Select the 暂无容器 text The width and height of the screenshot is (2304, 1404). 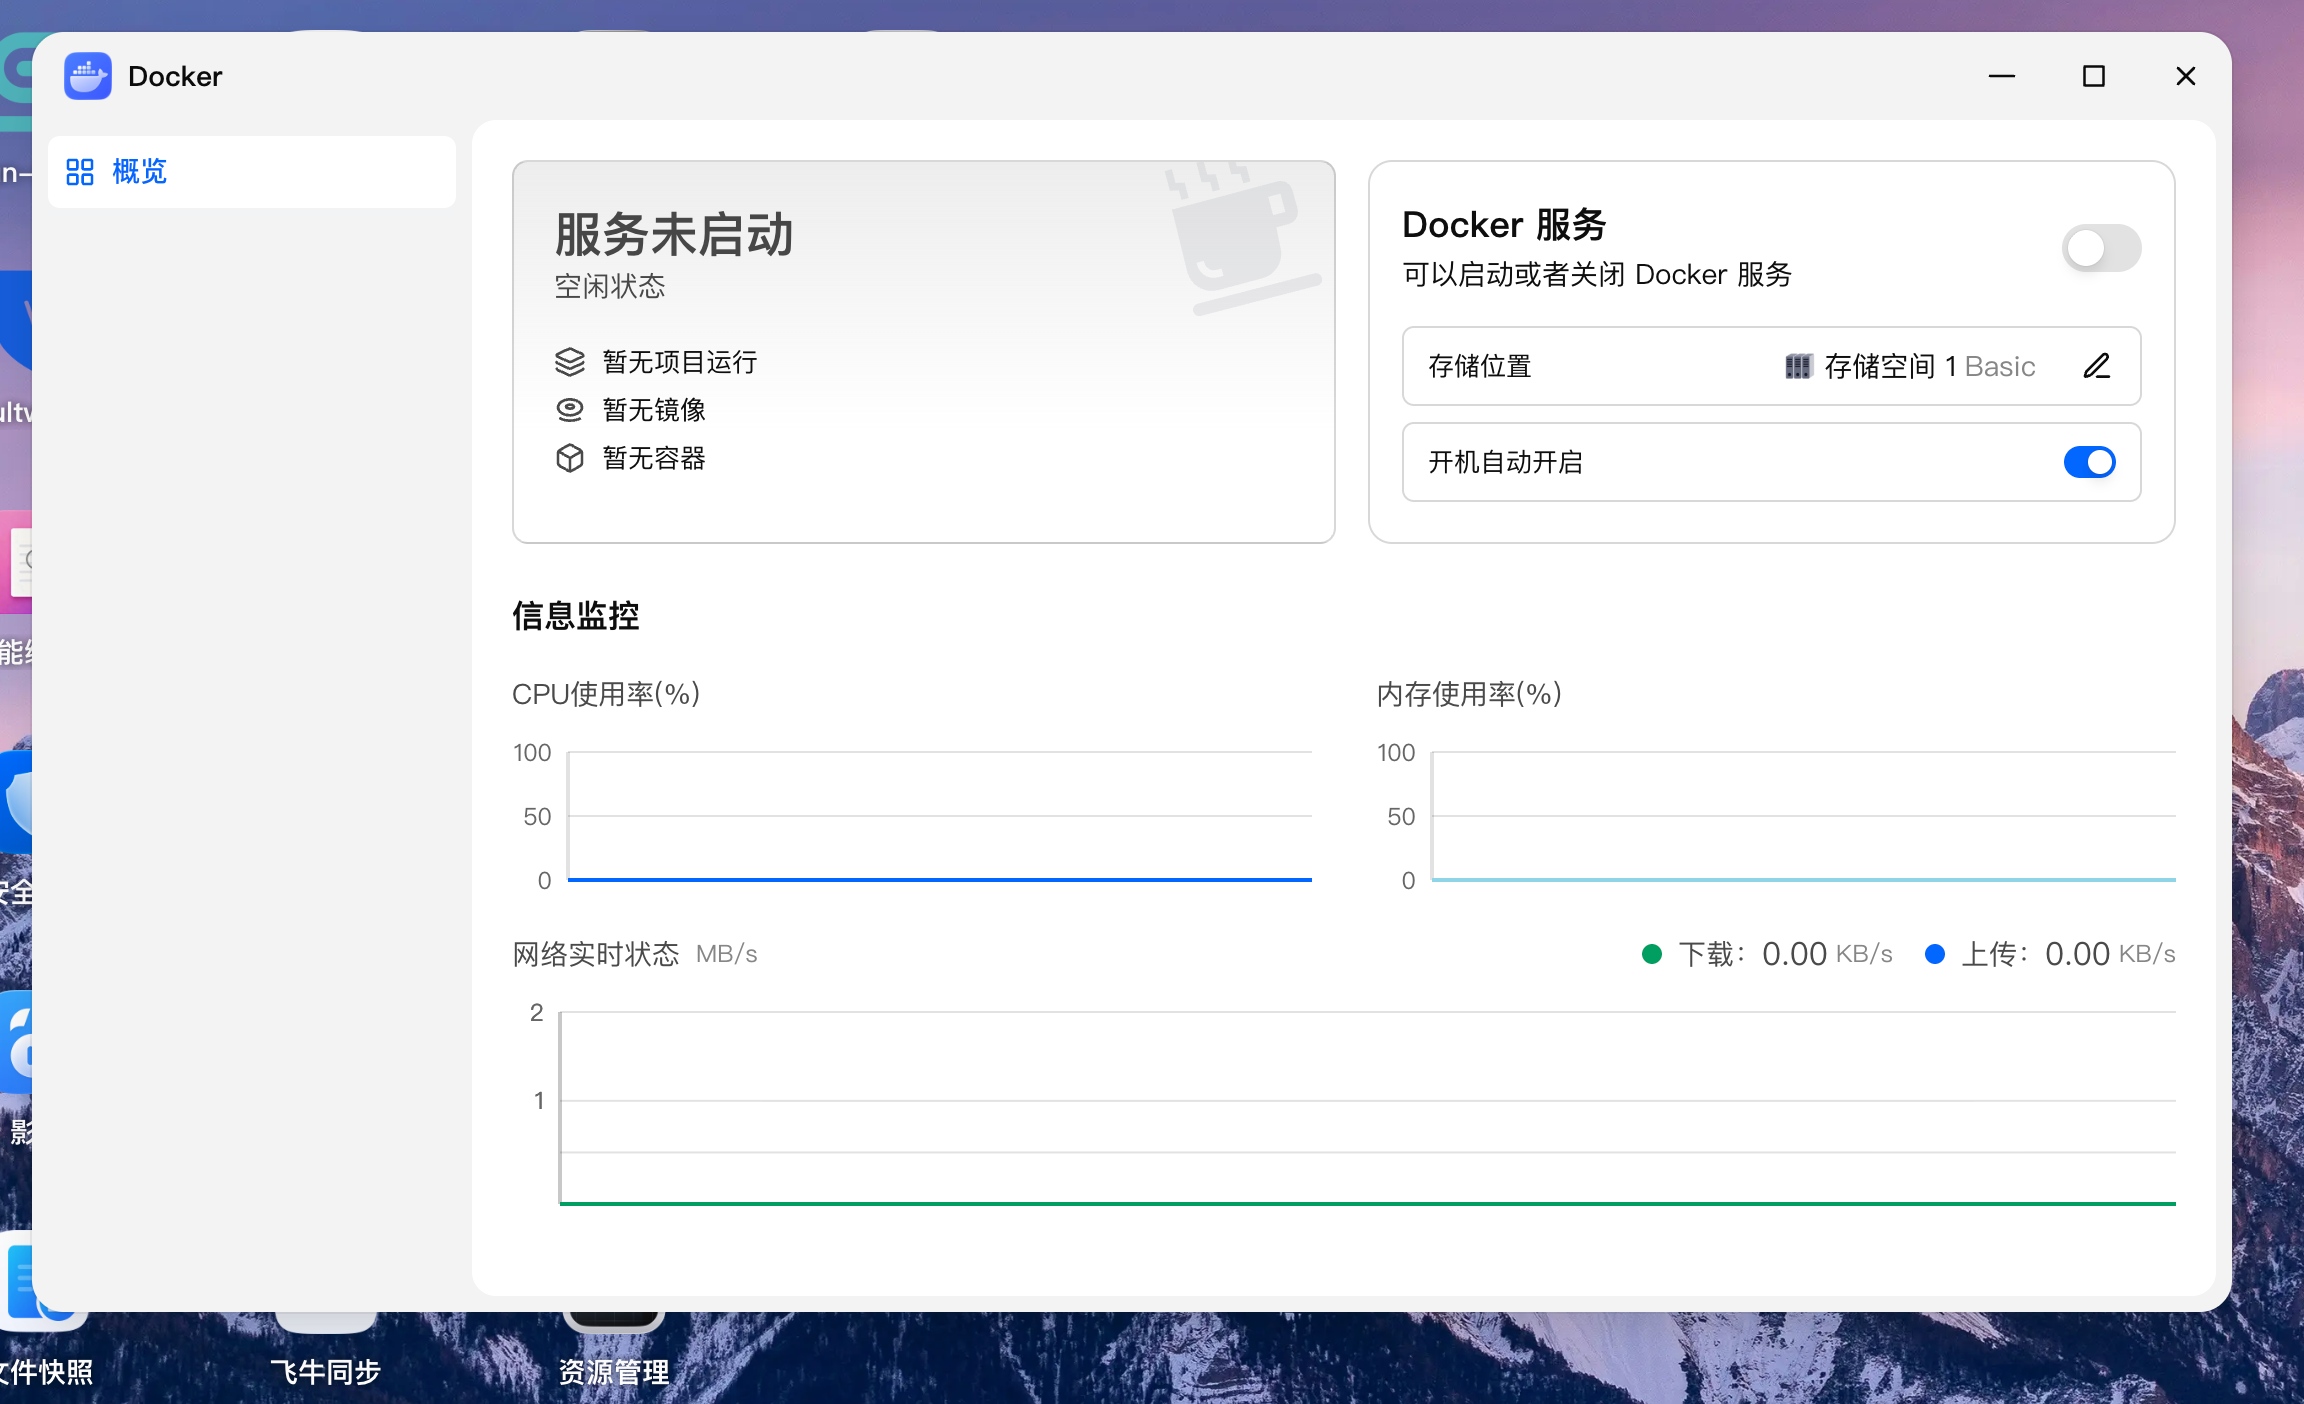coord(654,458)
